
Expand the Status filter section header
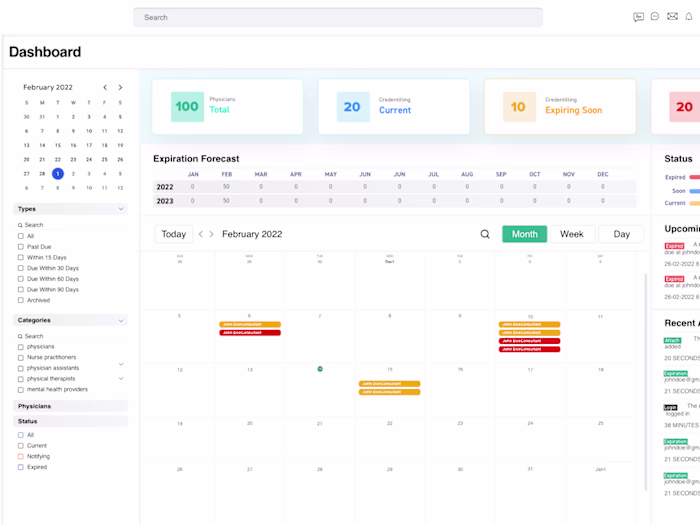(71, 421)
